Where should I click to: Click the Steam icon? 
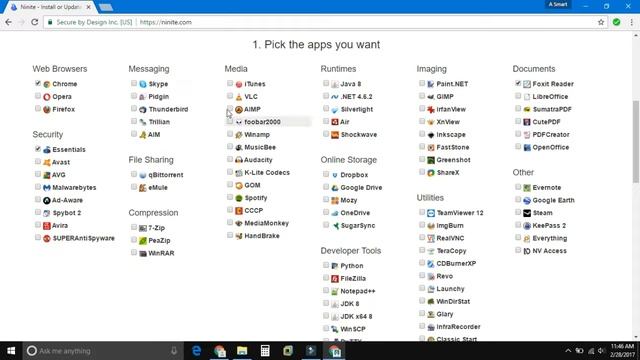tap(527, 213)
